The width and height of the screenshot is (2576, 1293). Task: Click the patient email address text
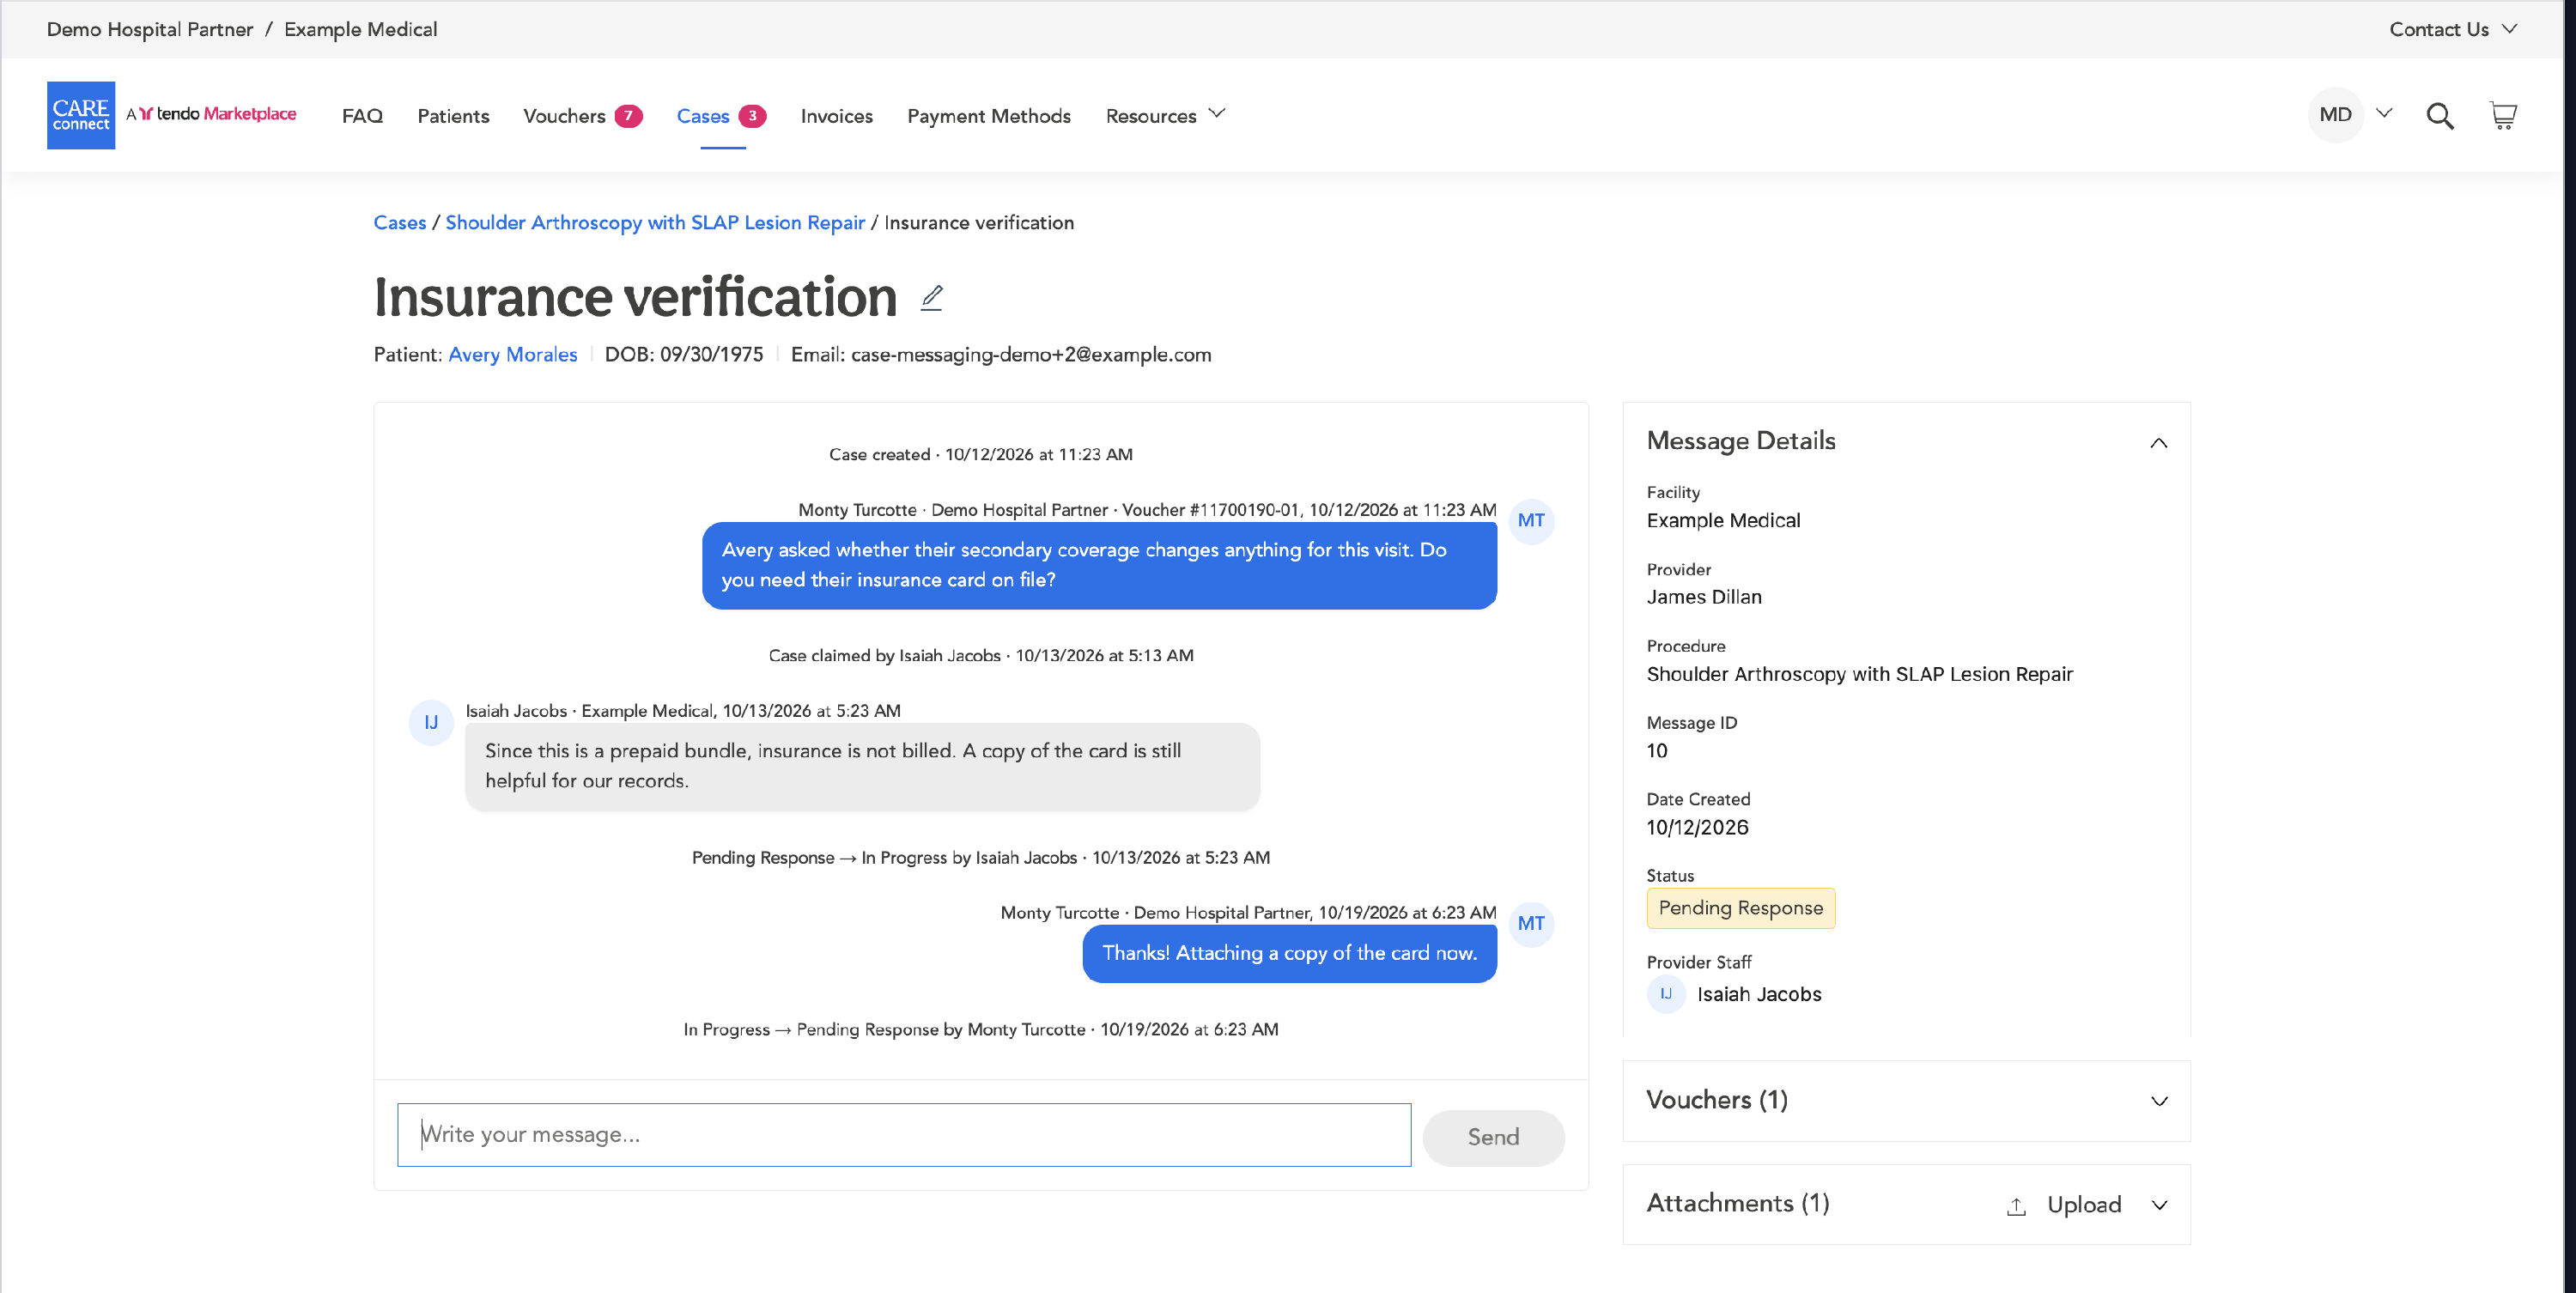pos(1031,354)
